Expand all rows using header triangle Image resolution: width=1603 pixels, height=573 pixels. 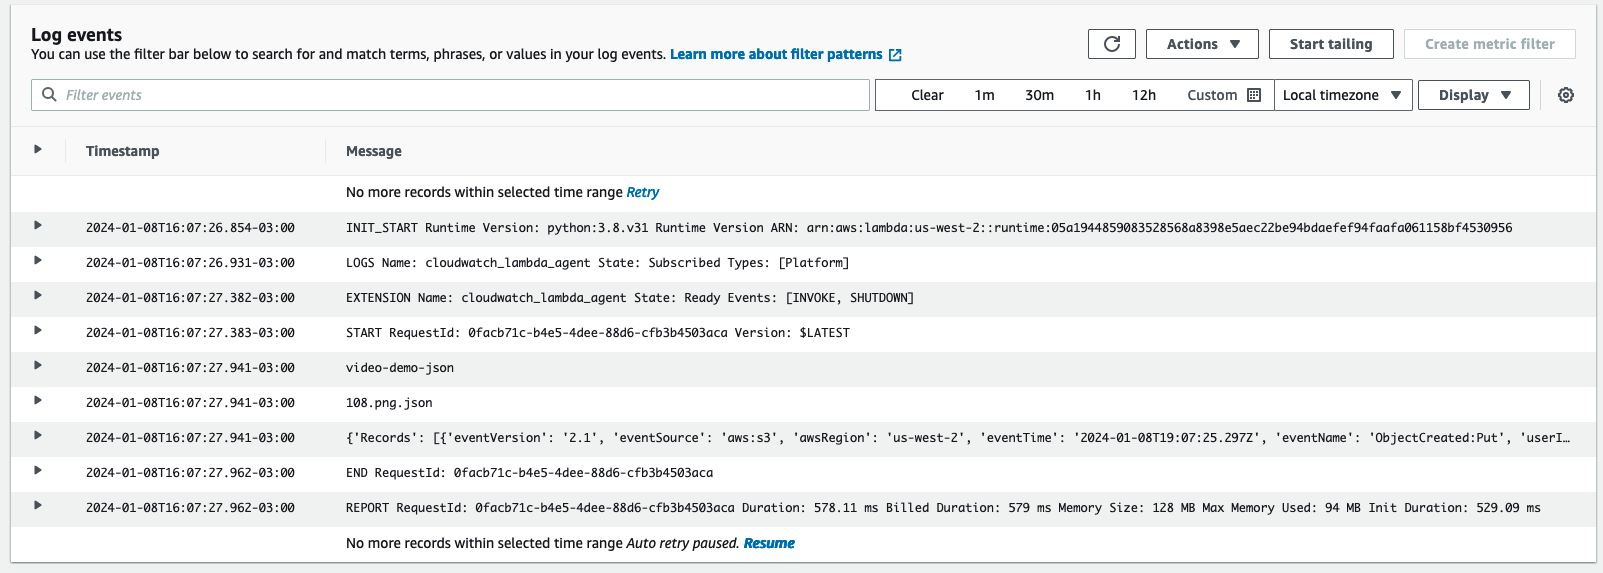(x=38, y=150)
